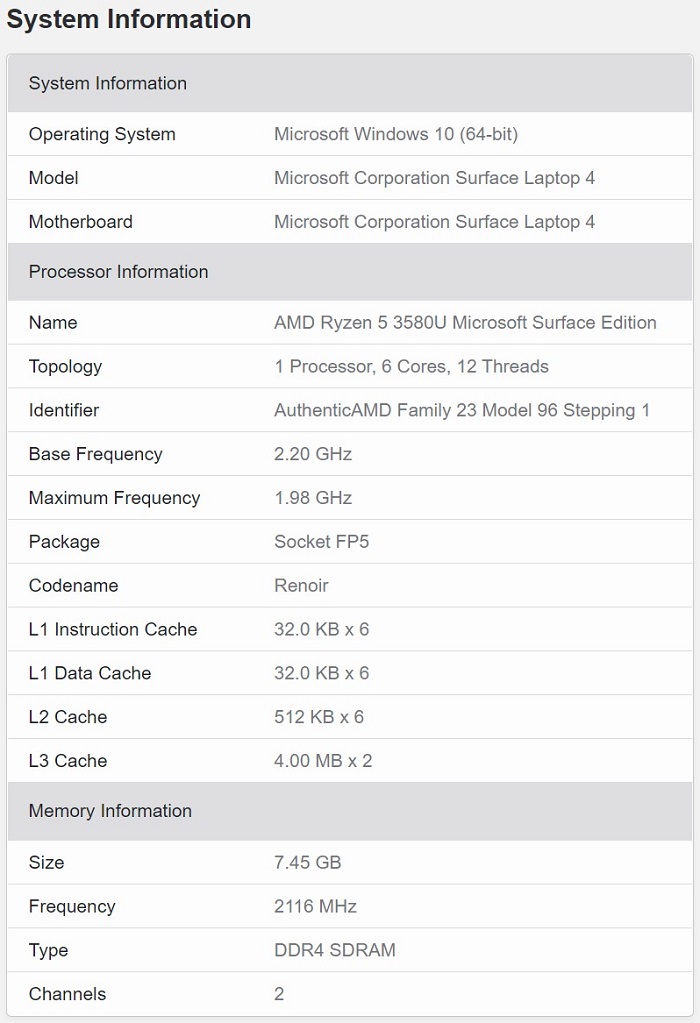Viewport: 700px width, 1023px height.
Task: Click the Topology value showing 6 Cores
Action: tap(411, 367)
